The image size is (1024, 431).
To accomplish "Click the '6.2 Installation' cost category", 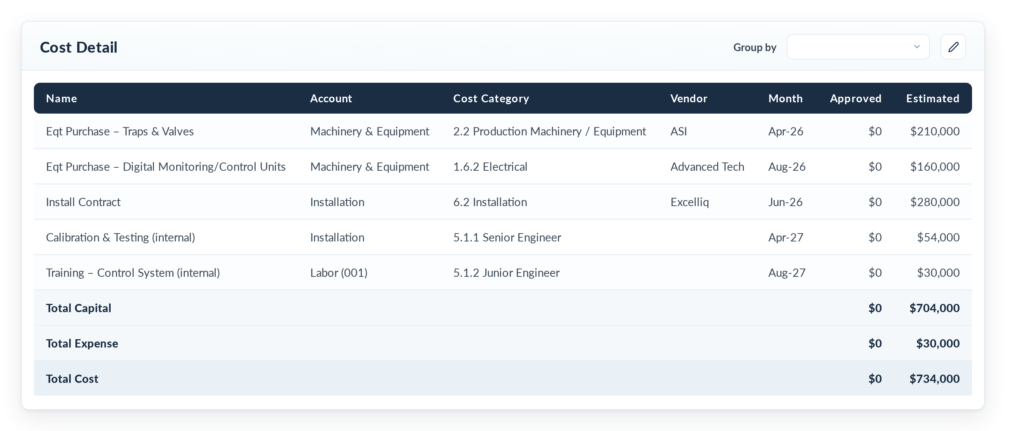I will (490, 202).
